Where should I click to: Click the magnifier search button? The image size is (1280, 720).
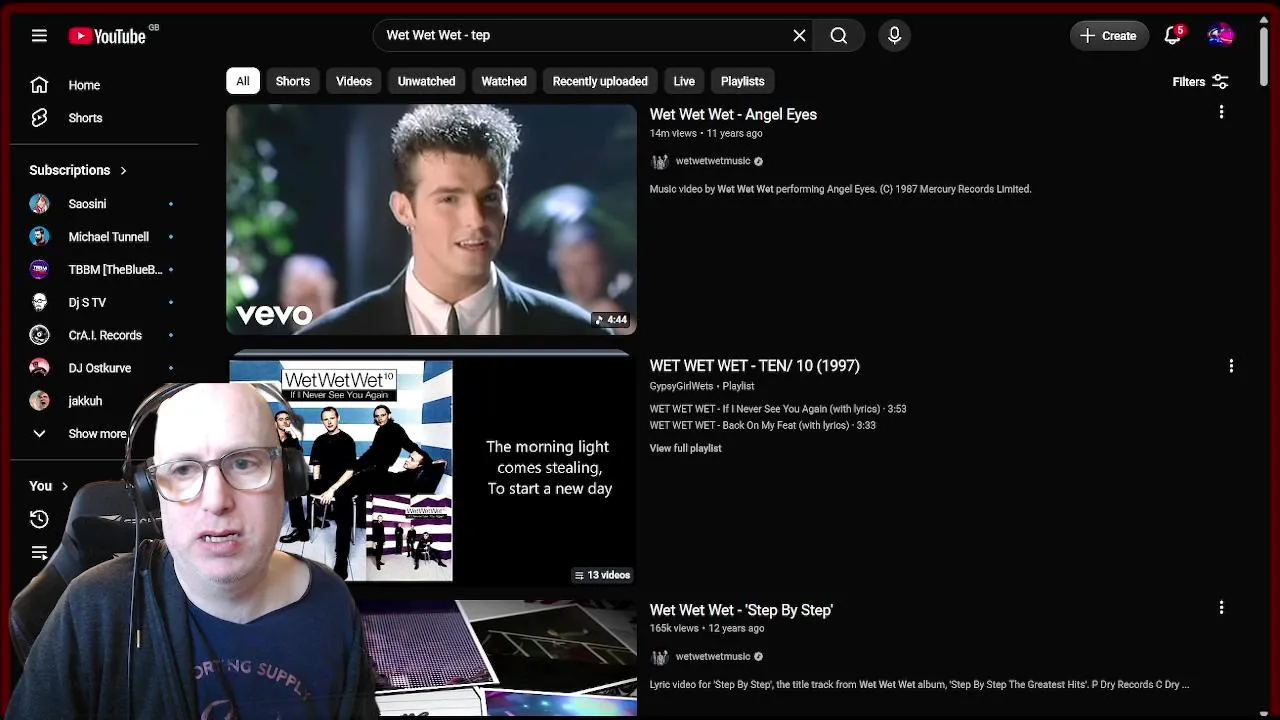[x=838, y=36]
